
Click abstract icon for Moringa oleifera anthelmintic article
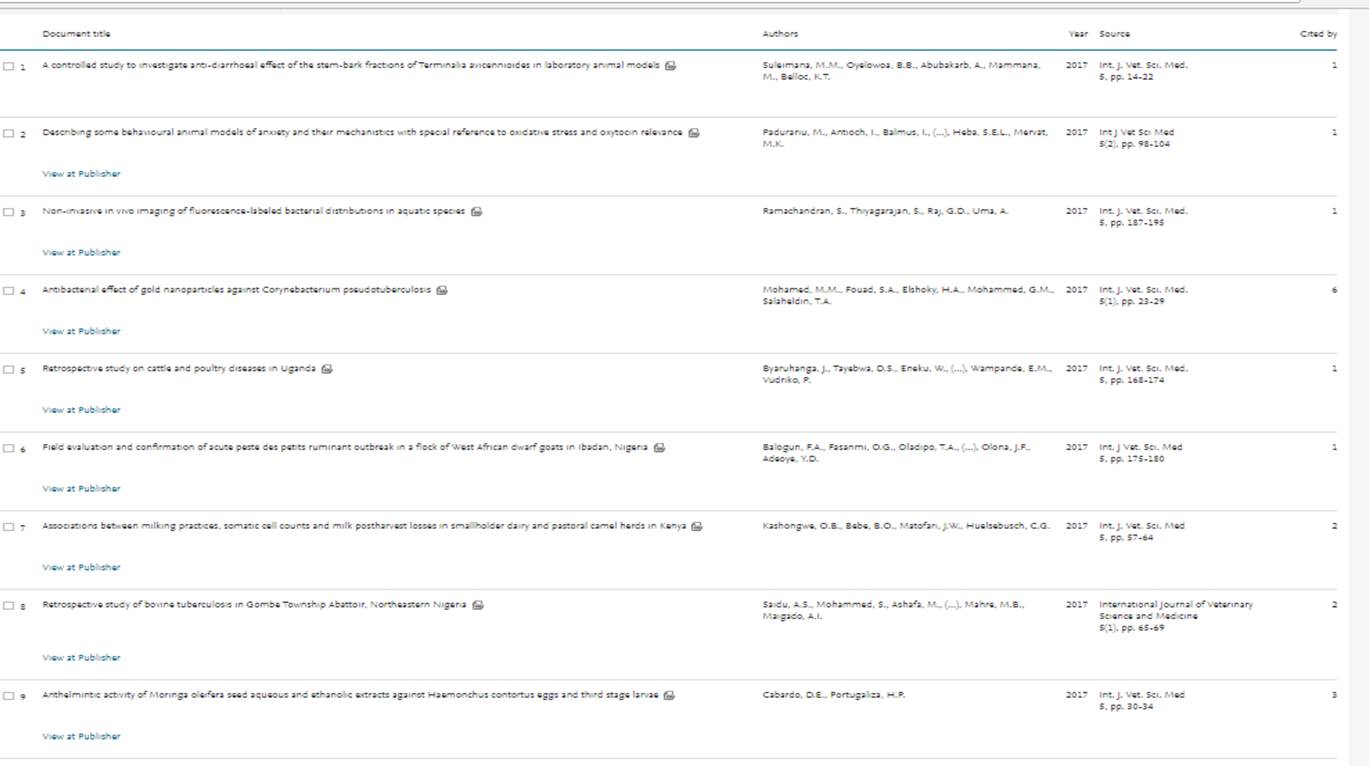670,695
